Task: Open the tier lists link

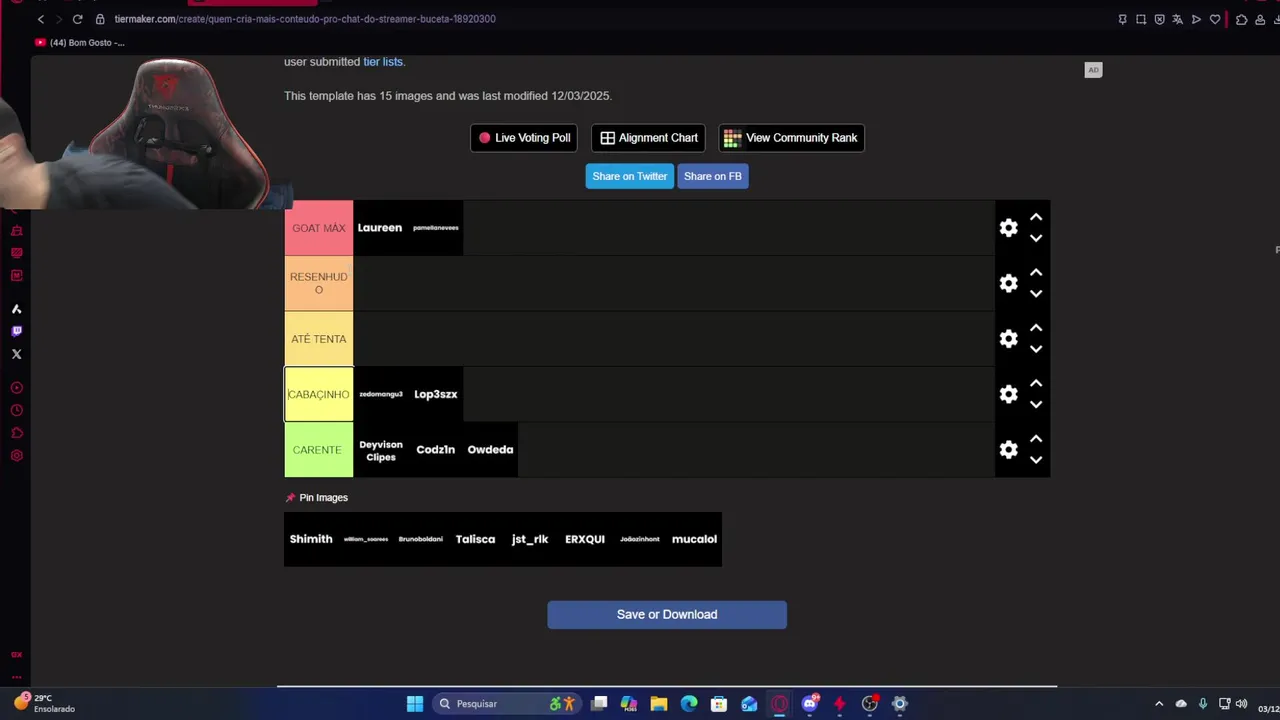Action: pyautogui.click(x=383, y=62)
